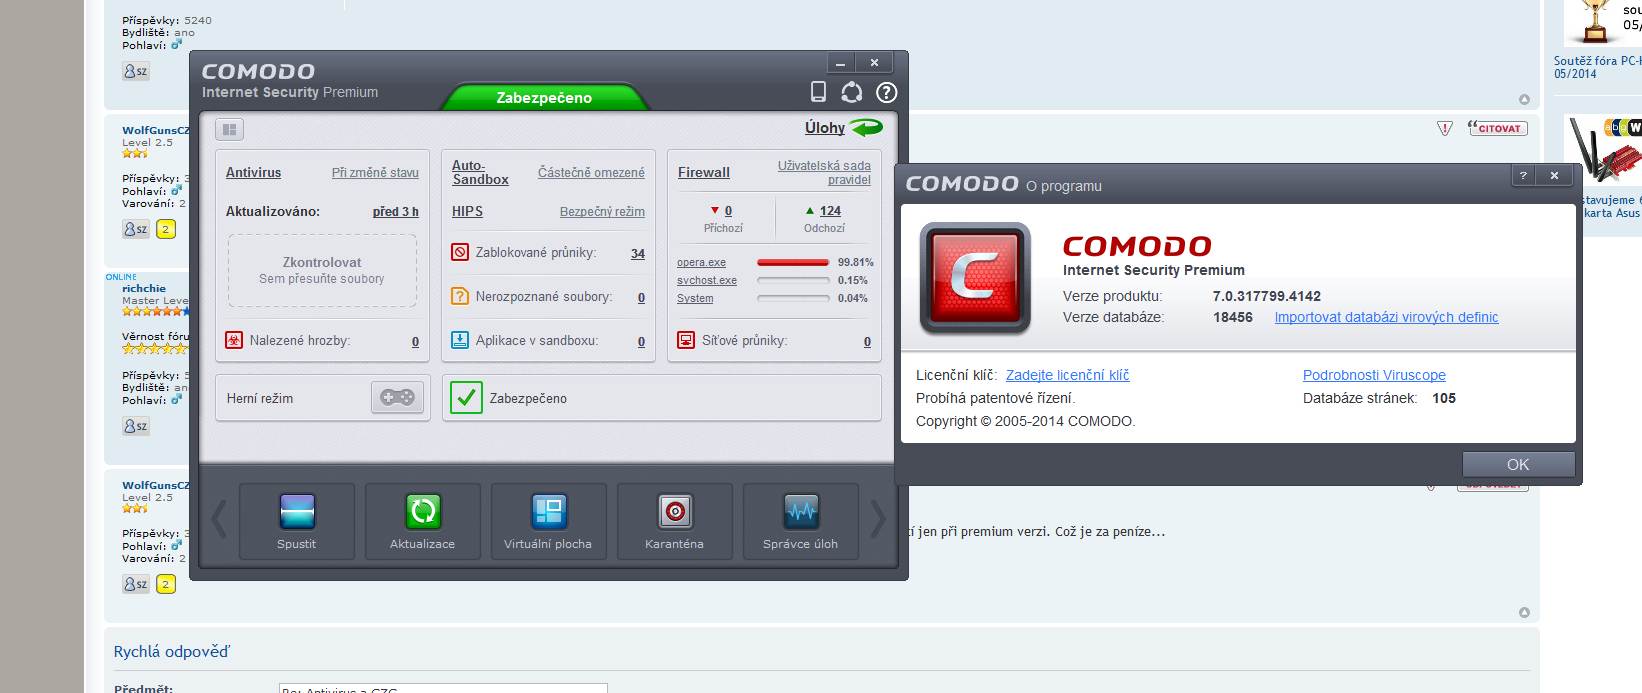Change Uživatelská sada pravidel firewall mode

click(x=824, y=172)
